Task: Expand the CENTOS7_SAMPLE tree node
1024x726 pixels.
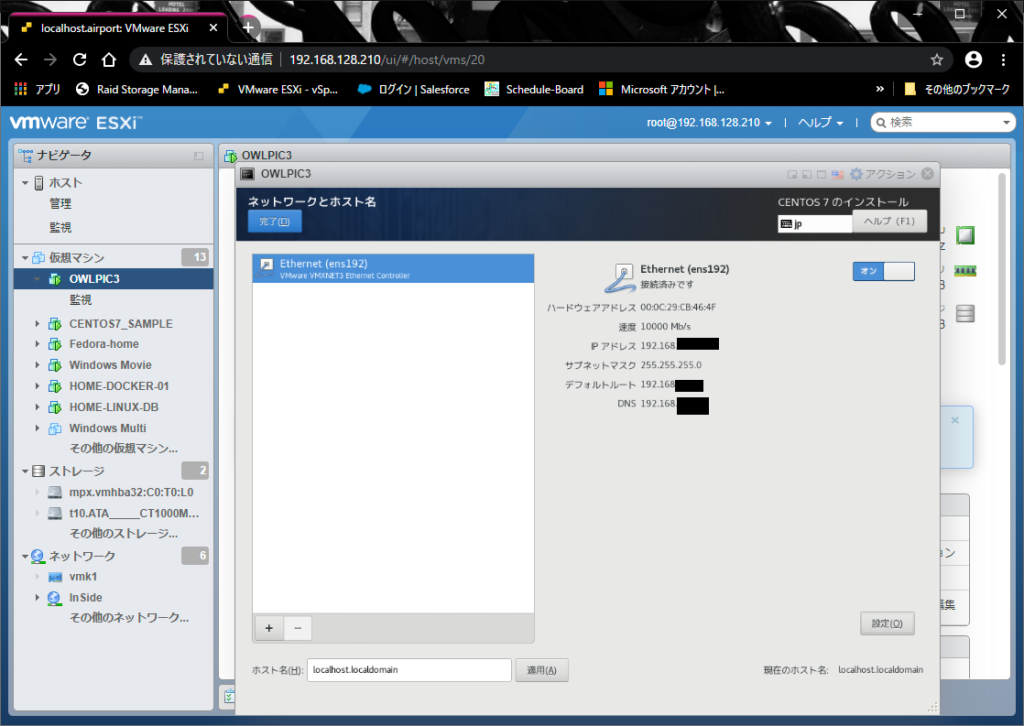Action: (37, 324)
